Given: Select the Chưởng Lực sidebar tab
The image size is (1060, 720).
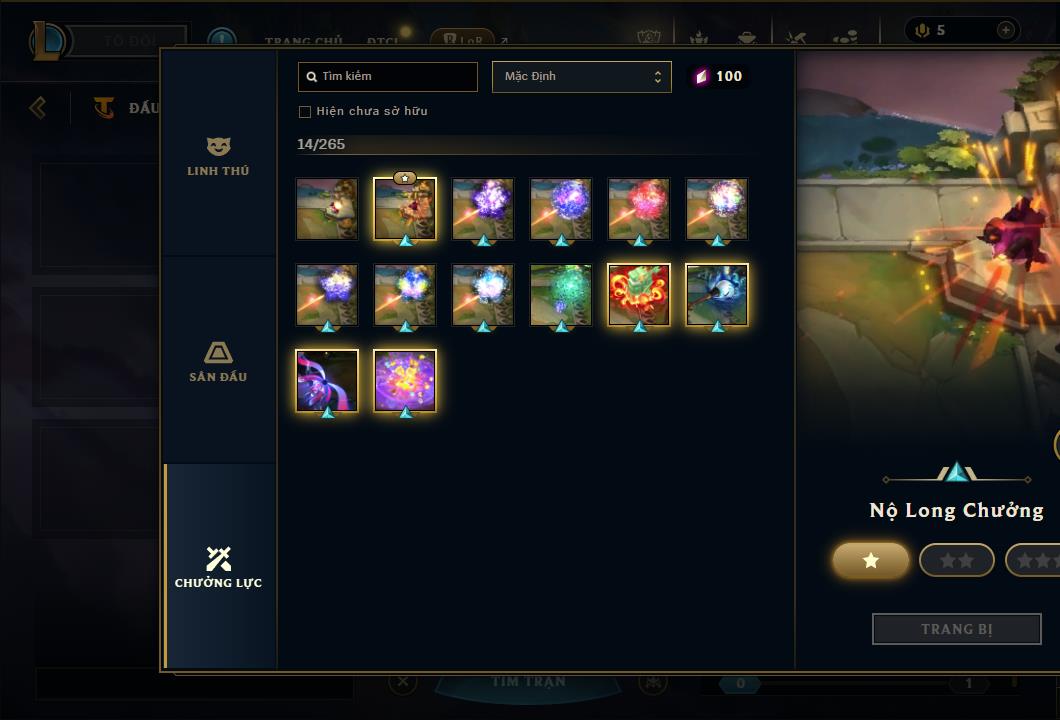Looking at the screenshot, I should [x=218, y=566].
